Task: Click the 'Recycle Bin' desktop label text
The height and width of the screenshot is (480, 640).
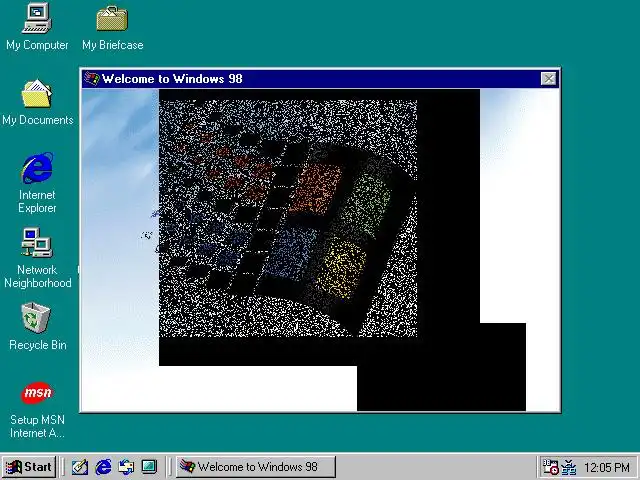Action: [38, 345]
